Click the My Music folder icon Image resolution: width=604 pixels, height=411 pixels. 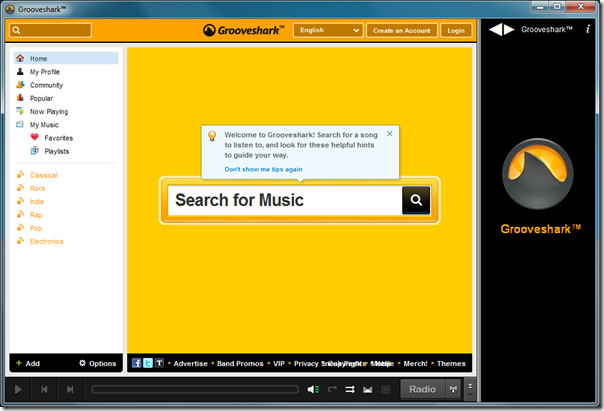tap(20, 124)
